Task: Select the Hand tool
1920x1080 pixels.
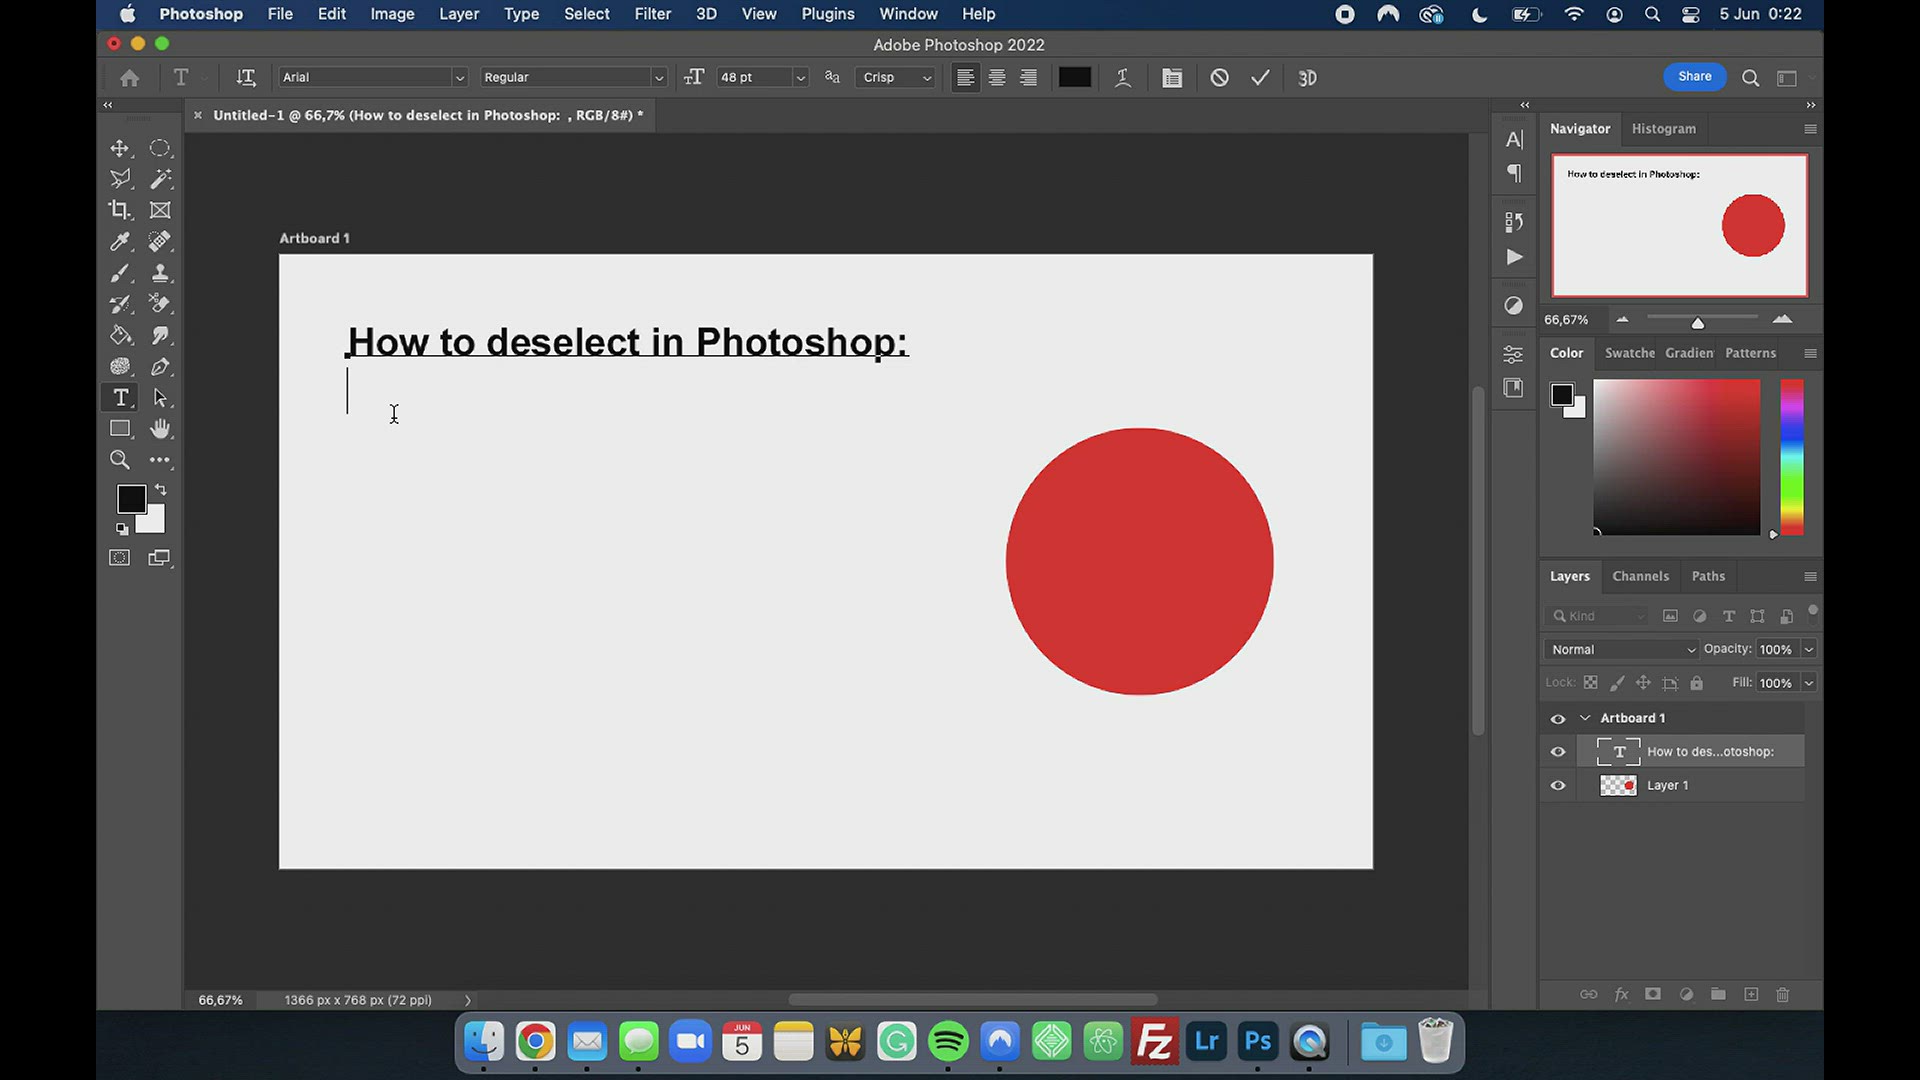Action: pyautogui.click(x=160, y=429)
